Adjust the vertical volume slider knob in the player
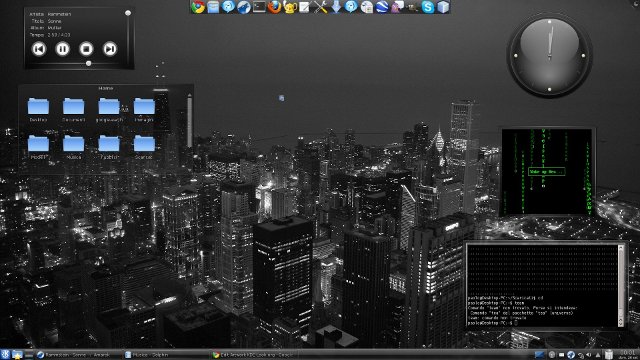This screenshot has height=360, width=640. (128, 13)
